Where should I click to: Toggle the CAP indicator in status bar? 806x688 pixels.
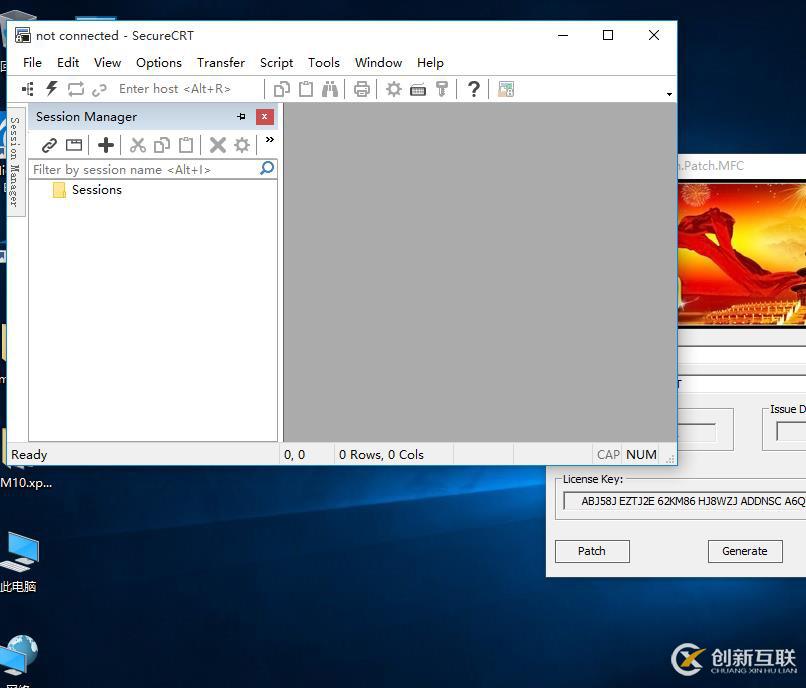tap(608, 454)
